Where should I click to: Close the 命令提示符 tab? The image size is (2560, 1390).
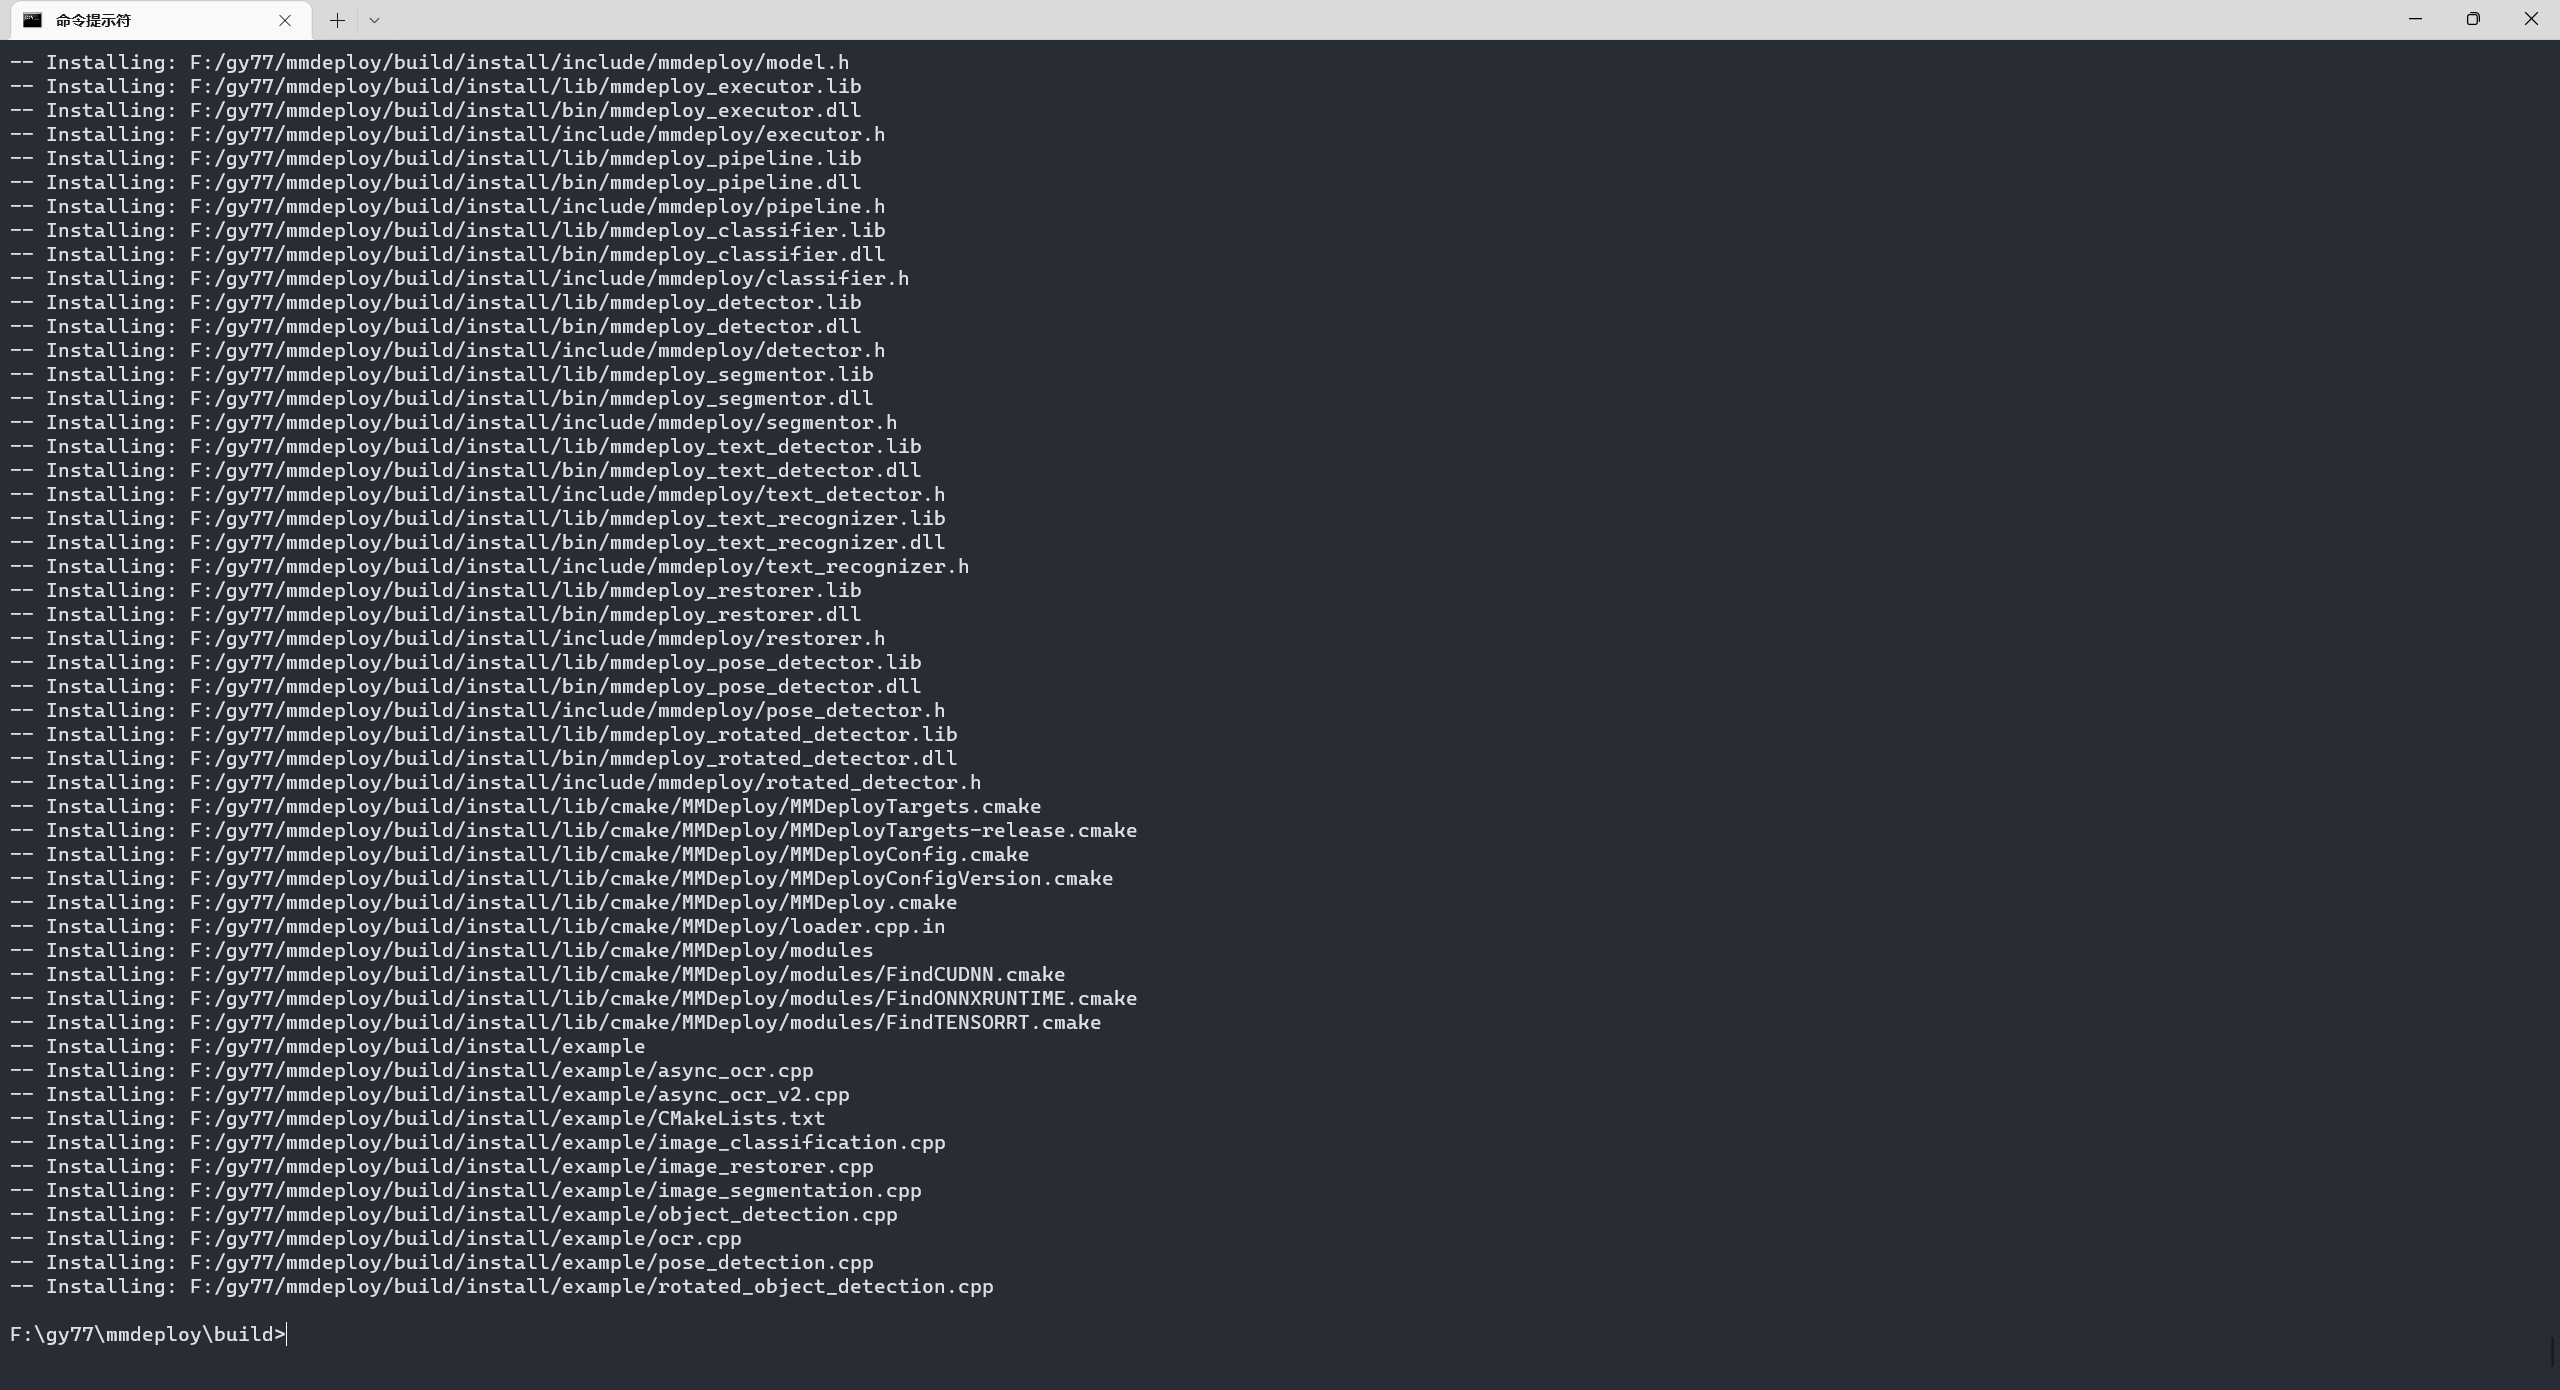(285, 20)
